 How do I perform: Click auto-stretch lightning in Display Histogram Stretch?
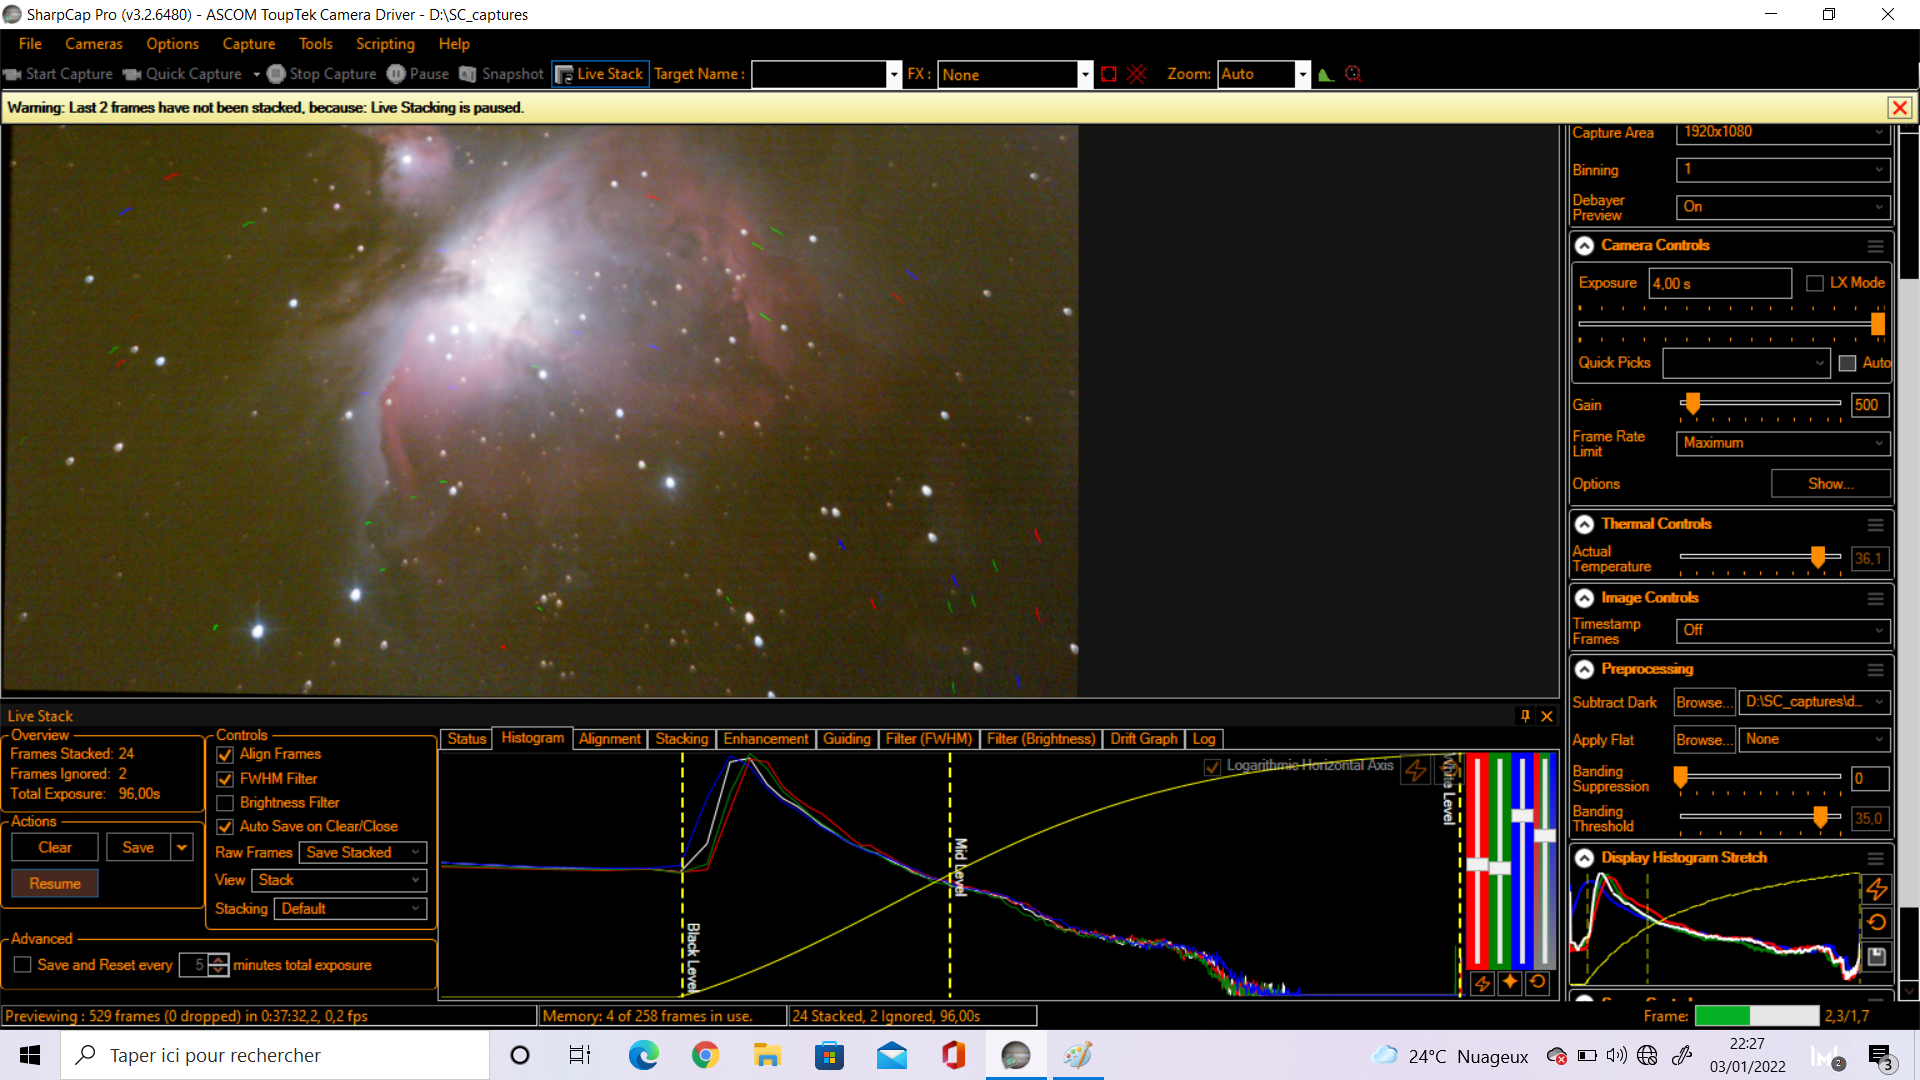point(1876,888)
